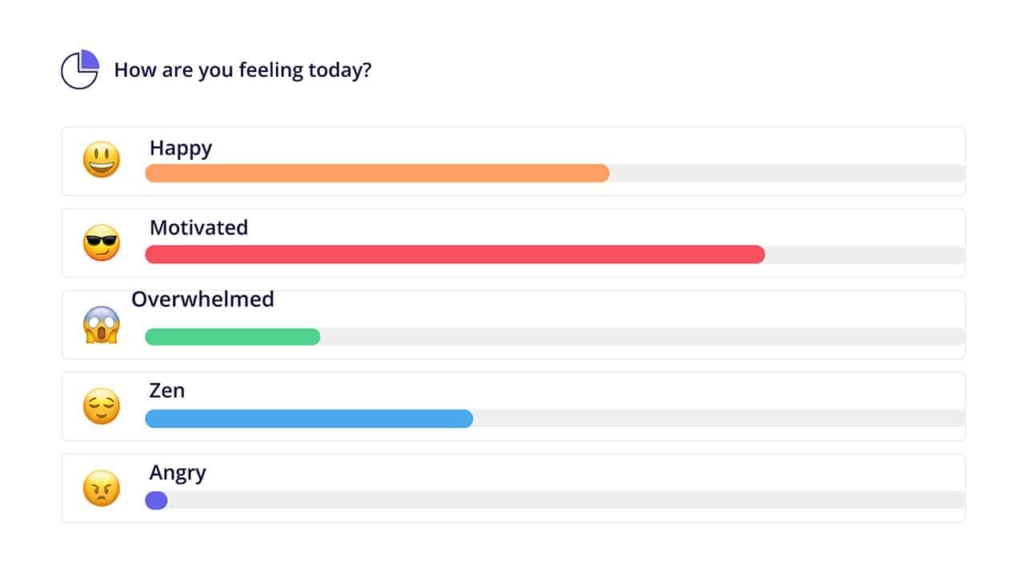Click the gray unfilled part of Overwhelmed bar

point(642,337)
